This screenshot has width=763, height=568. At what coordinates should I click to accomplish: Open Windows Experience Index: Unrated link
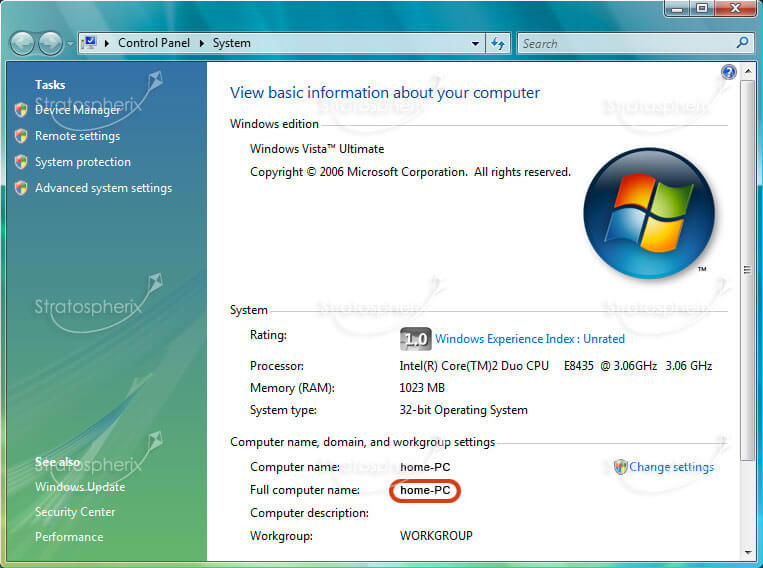point(530,339)
